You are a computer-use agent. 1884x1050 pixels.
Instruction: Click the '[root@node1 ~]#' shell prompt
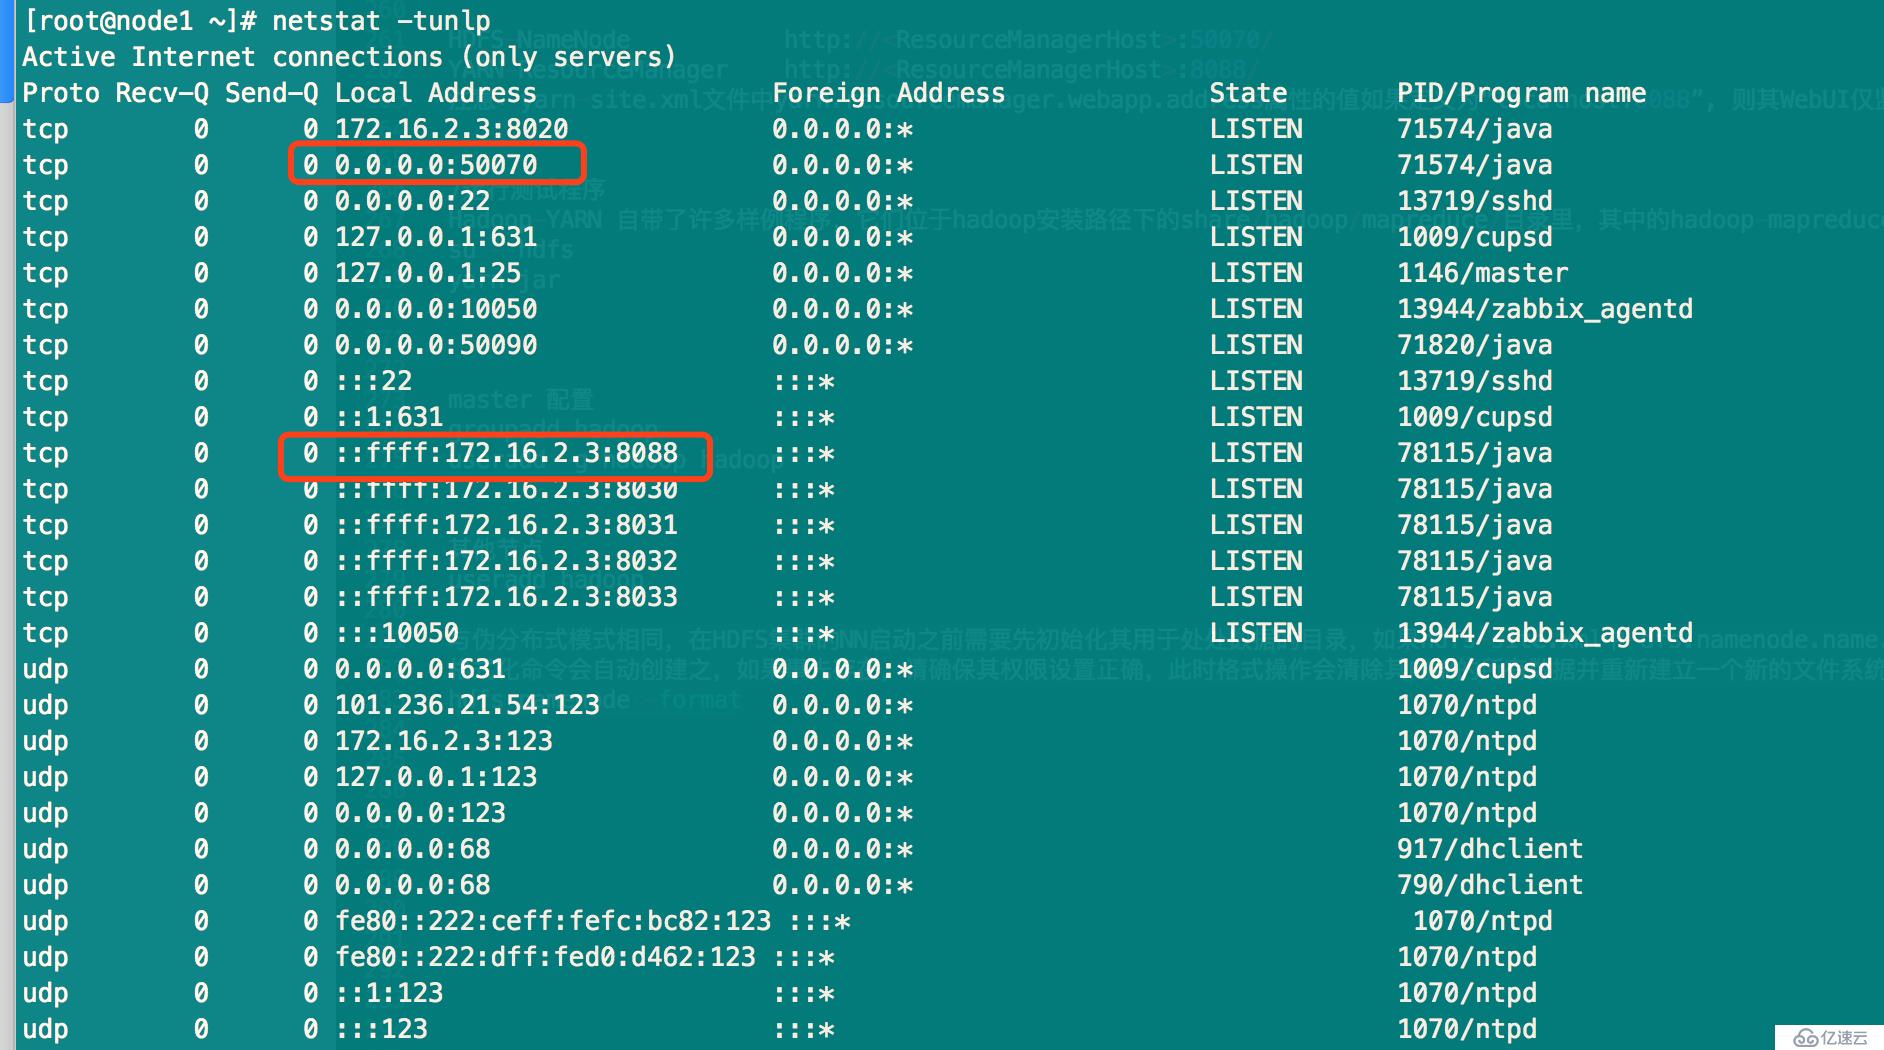pyautogui.click(x=140, y=21)
